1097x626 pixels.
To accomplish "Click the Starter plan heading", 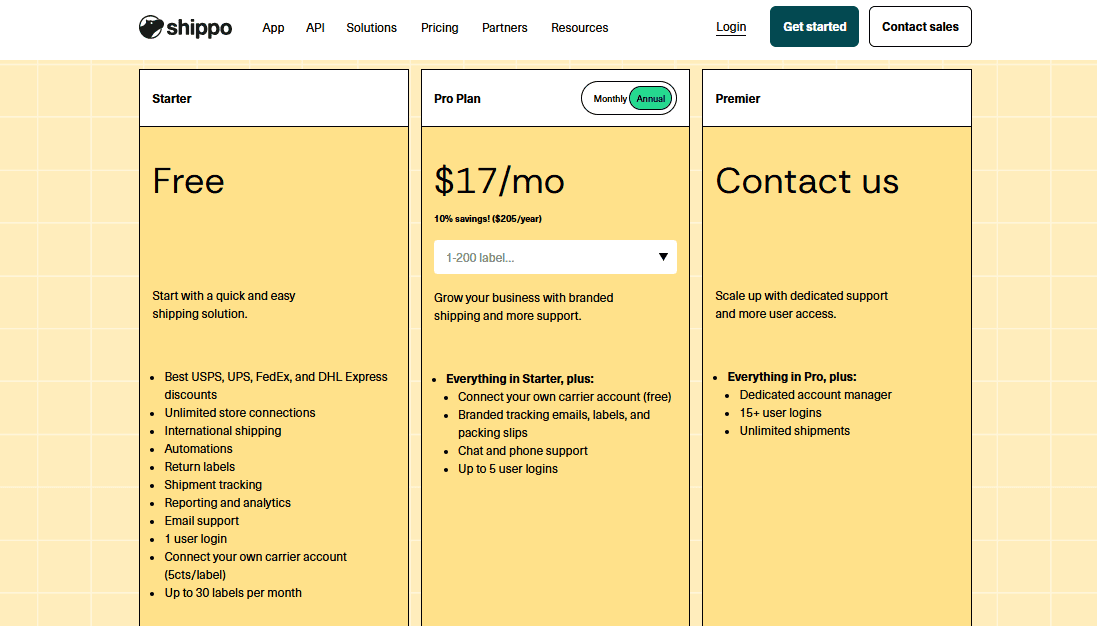I will (171, 99).
